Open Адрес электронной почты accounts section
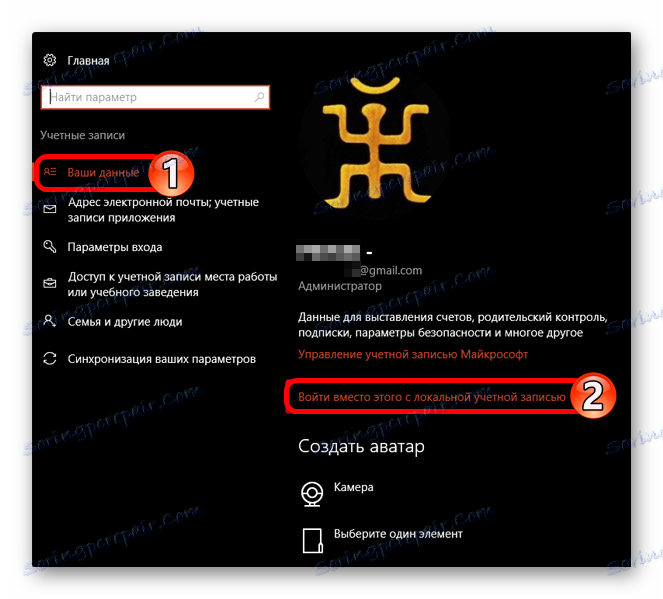663x599 pixels. 163,210
